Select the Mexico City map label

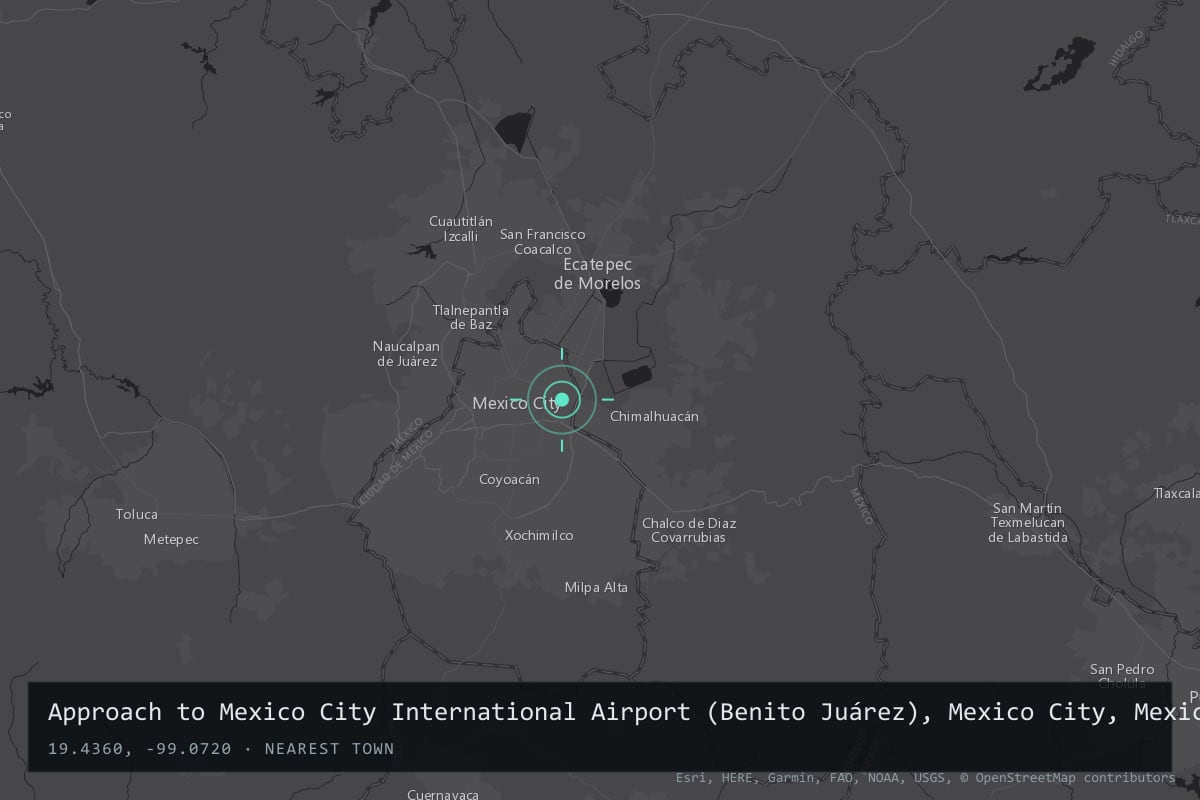click(x=516, y=403)
